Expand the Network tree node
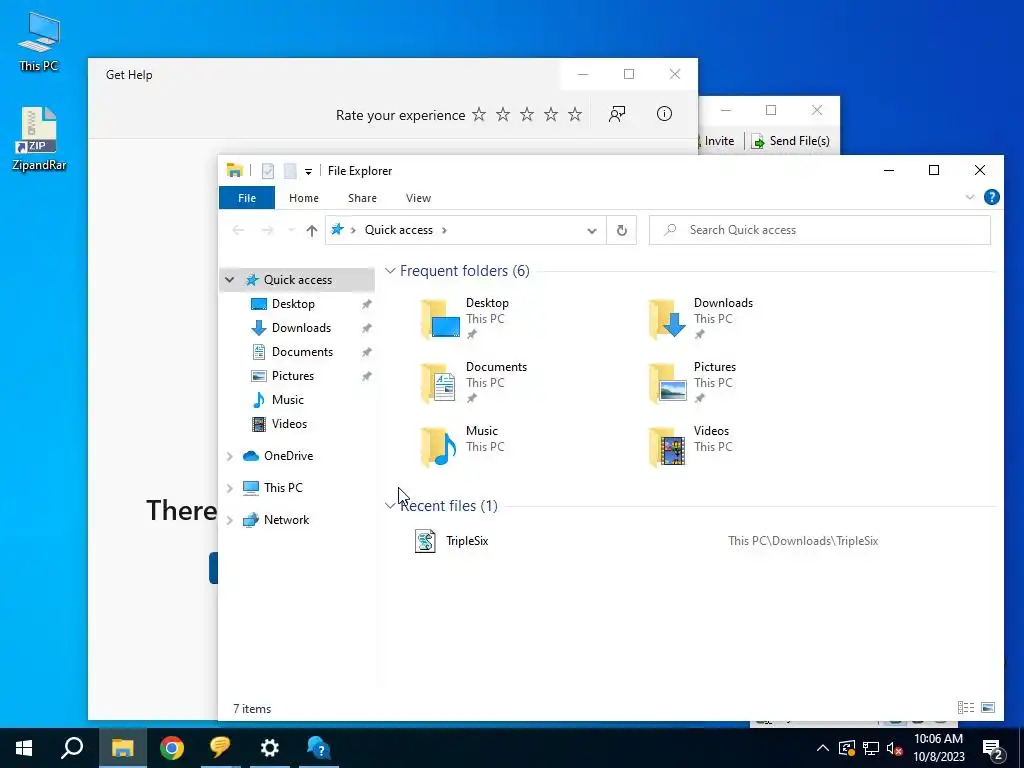1024x768 pixels. pyautogui.click(x=230, y=520)
